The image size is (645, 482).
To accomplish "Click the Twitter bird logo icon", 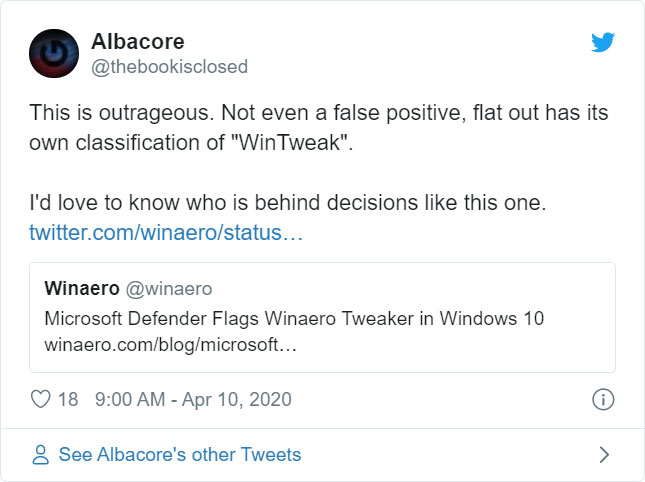I will [603, 42].
